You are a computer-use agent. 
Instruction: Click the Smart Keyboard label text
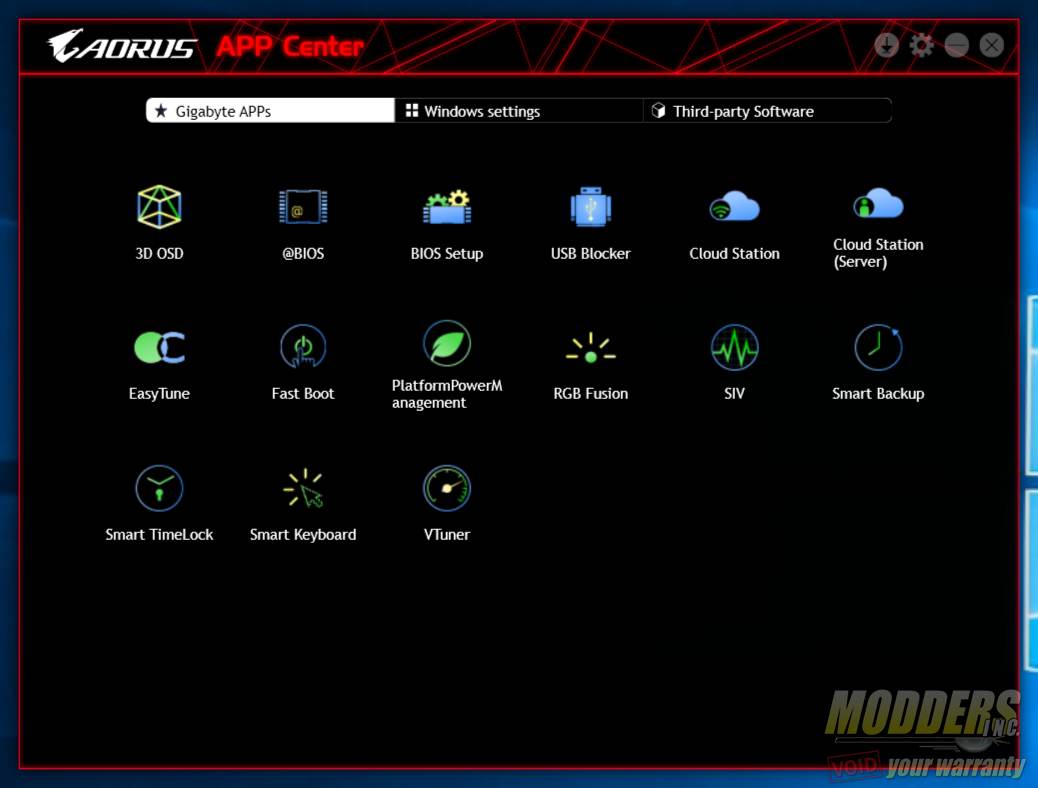coord(303,534)
